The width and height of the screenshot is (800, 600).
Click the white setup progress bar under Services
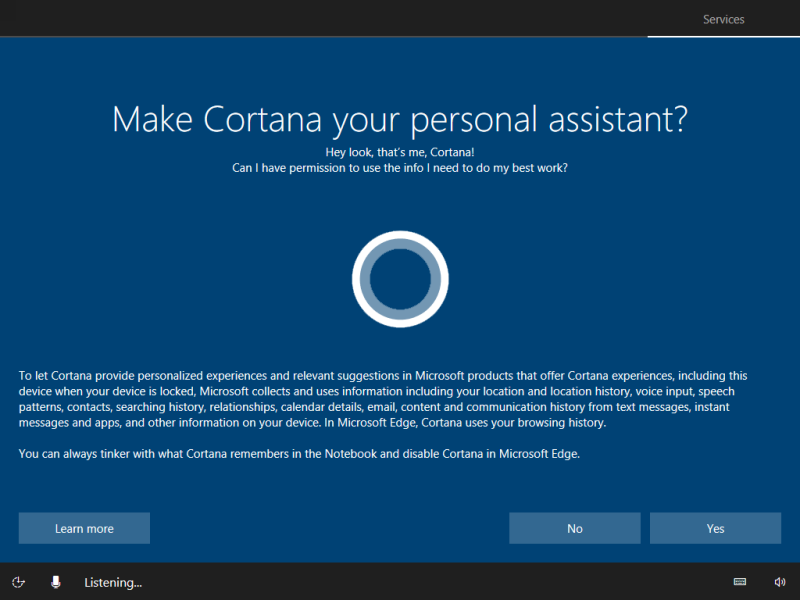pos(723,36)
